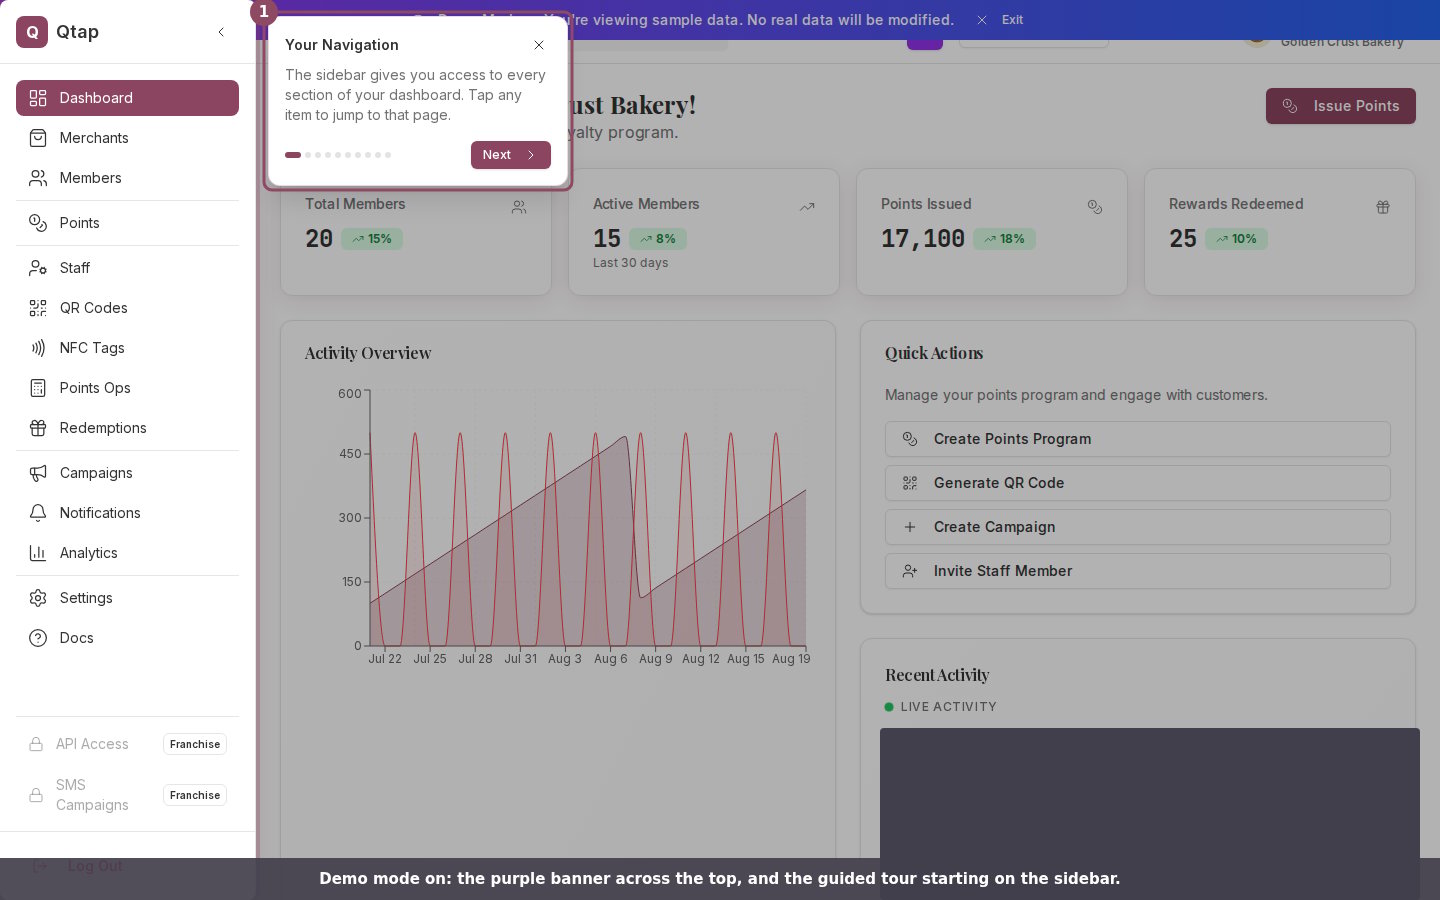This screenshot has height=900, width=1440.
Task: Click the Franchise badge beside SMS Campaigns
Action: coord(195,795)
